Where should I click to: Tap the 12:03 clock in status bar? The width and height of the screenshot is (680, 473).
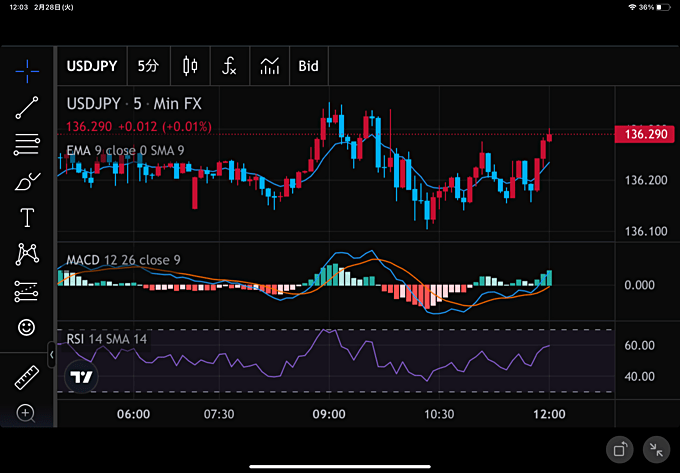pos(19,7)
